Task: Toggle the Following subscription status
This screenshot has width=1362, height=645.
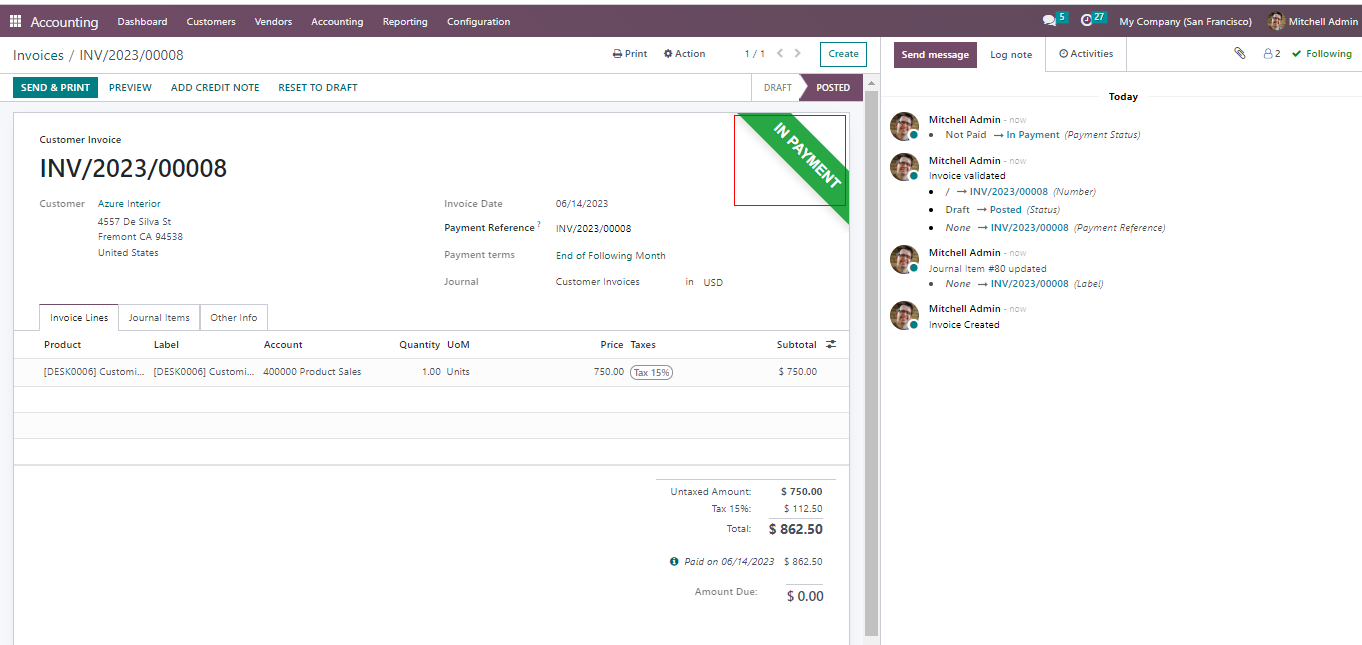Action: point(1321,54)
